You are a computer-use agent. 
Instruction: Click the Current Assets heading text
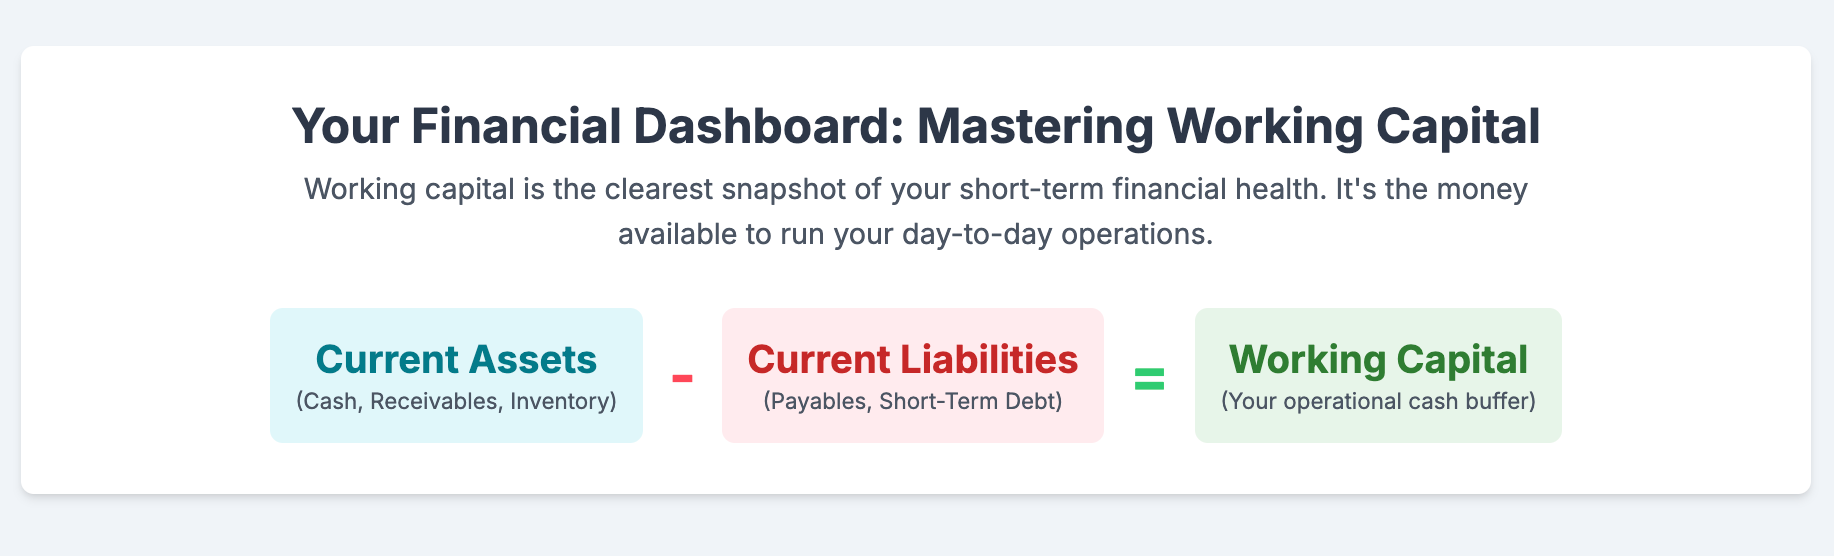coord(456,359)
